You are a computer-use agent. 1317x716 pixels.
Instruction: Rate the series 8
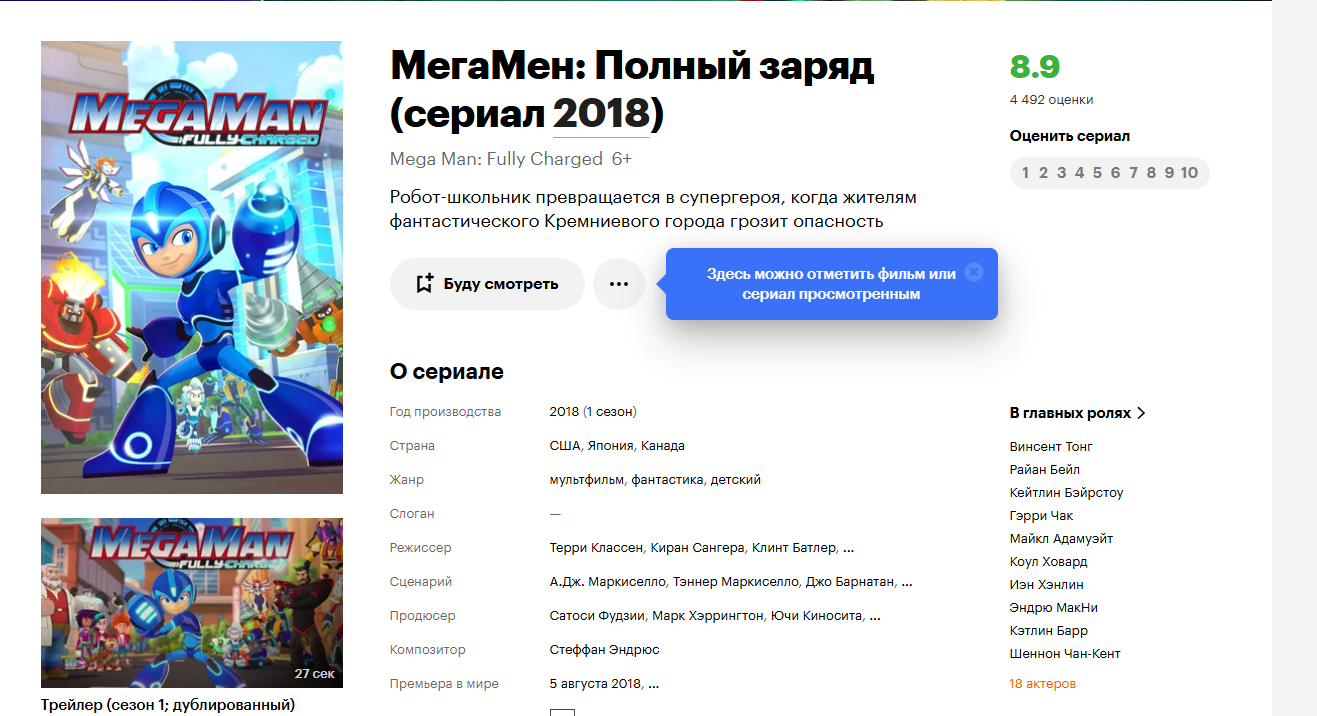1151,173
